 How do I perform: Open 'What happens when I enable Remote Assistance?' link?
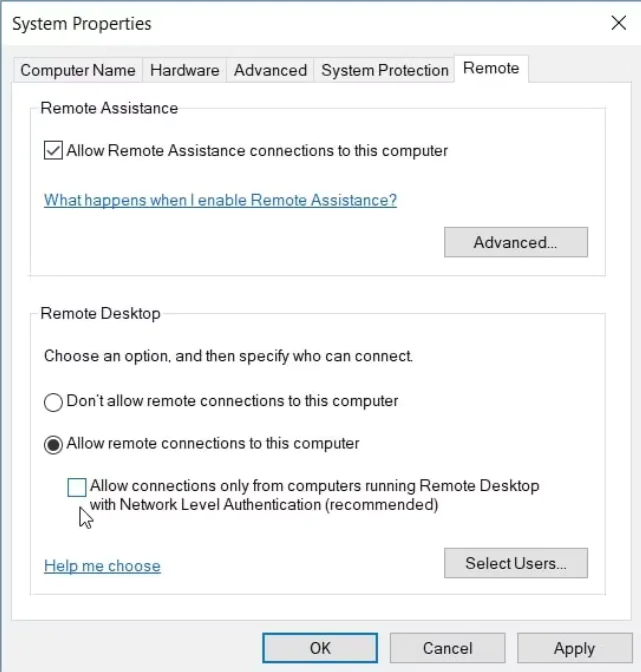[220, 200]
